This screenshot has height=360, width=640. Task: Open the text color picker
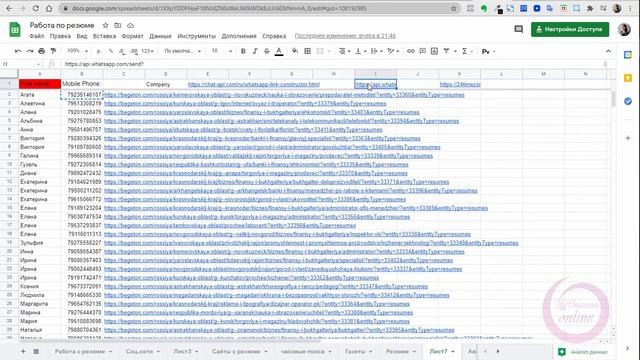pyautogui.click(x=279, y=51)
